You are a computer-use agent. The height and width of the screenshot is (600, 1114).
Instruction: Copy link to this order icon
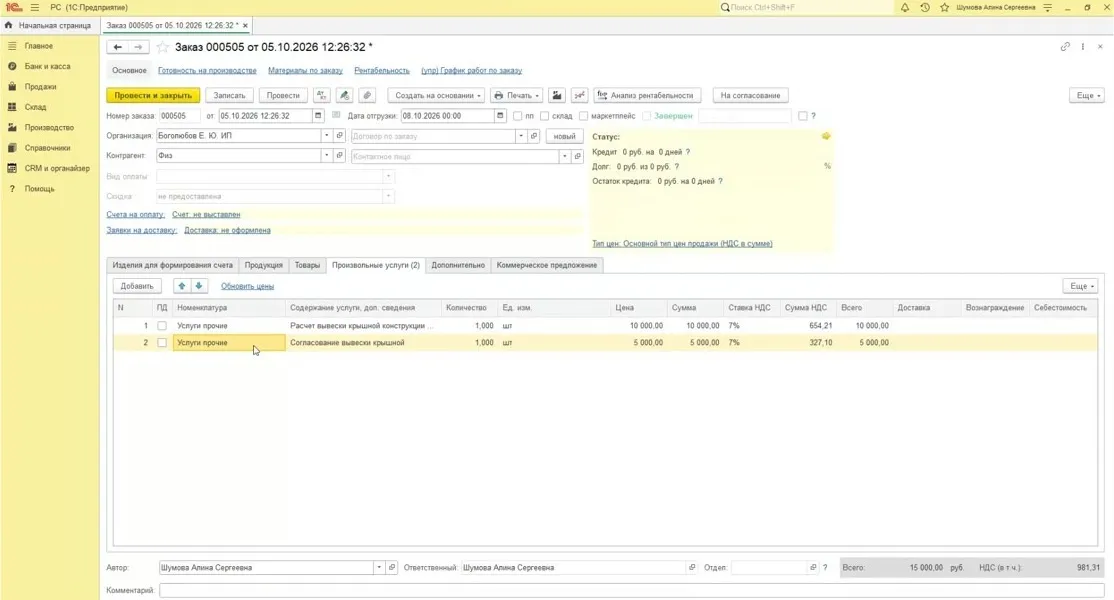tap(1065, 47)
